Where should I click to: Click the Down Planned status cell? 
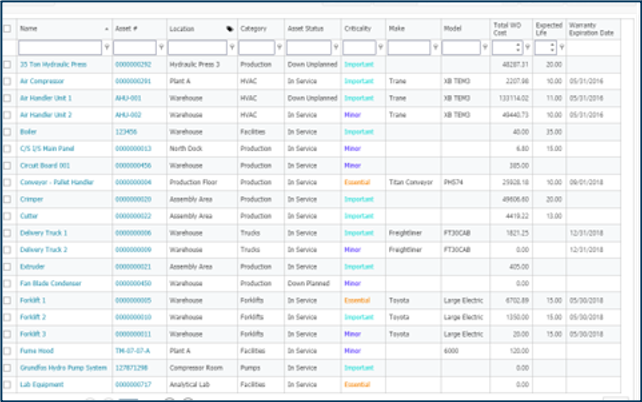tap(309, 283)
